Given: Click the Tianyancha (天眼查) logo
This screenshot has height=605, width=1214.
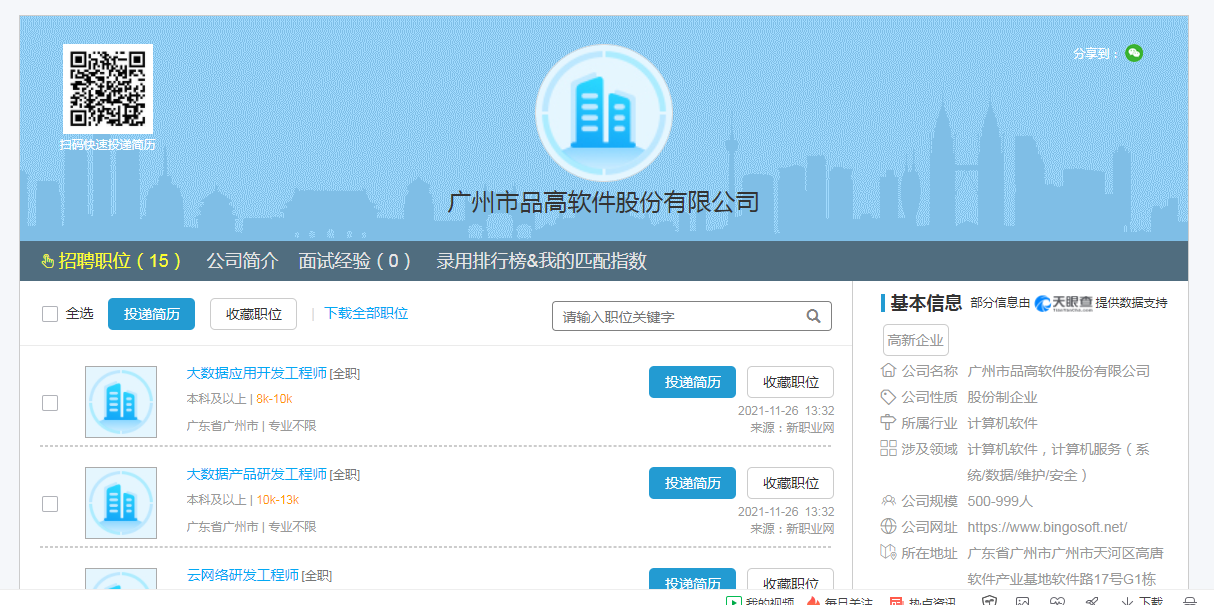Looking at the screenshot, I should click(1063, 303).
